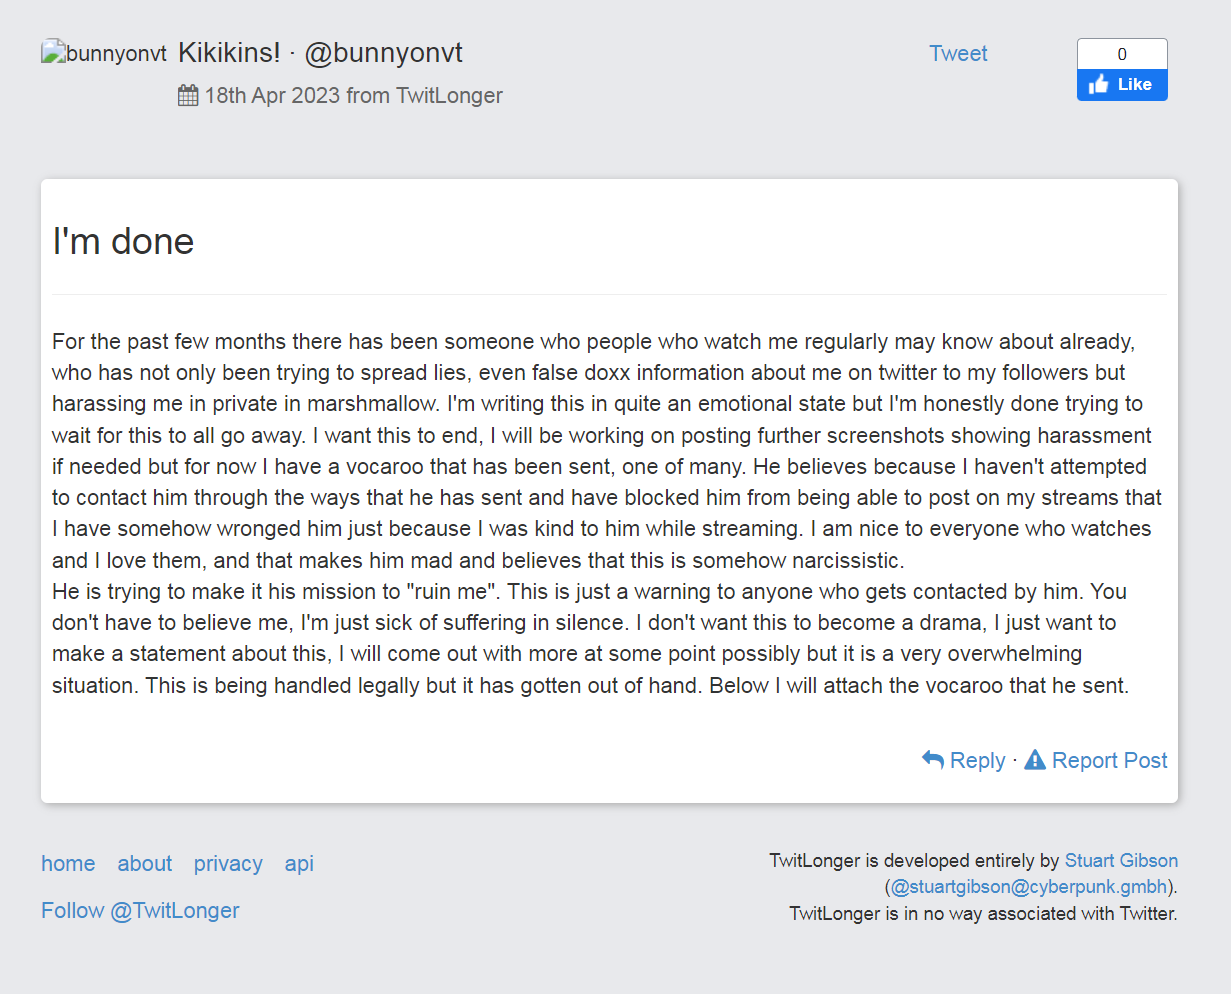Select the Report Post link text
1231x994 pixels.
click(x=1109, y=760)
